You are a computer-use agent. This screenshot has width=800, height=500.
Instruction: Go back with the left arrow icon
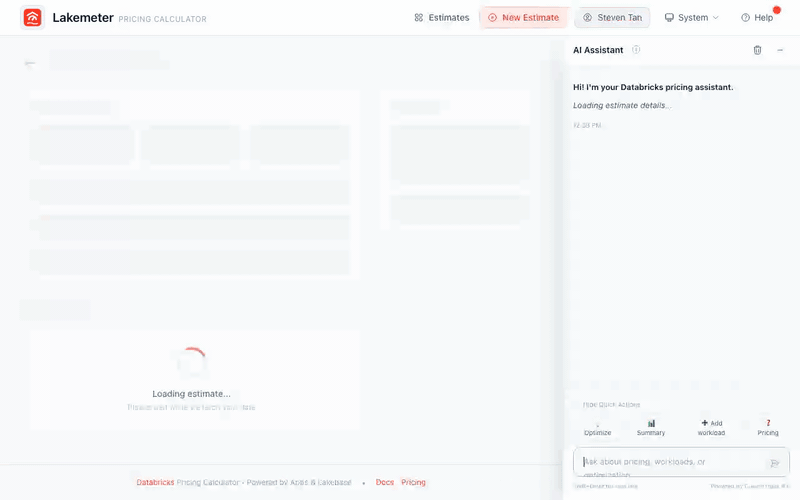[x=30, y=63]
